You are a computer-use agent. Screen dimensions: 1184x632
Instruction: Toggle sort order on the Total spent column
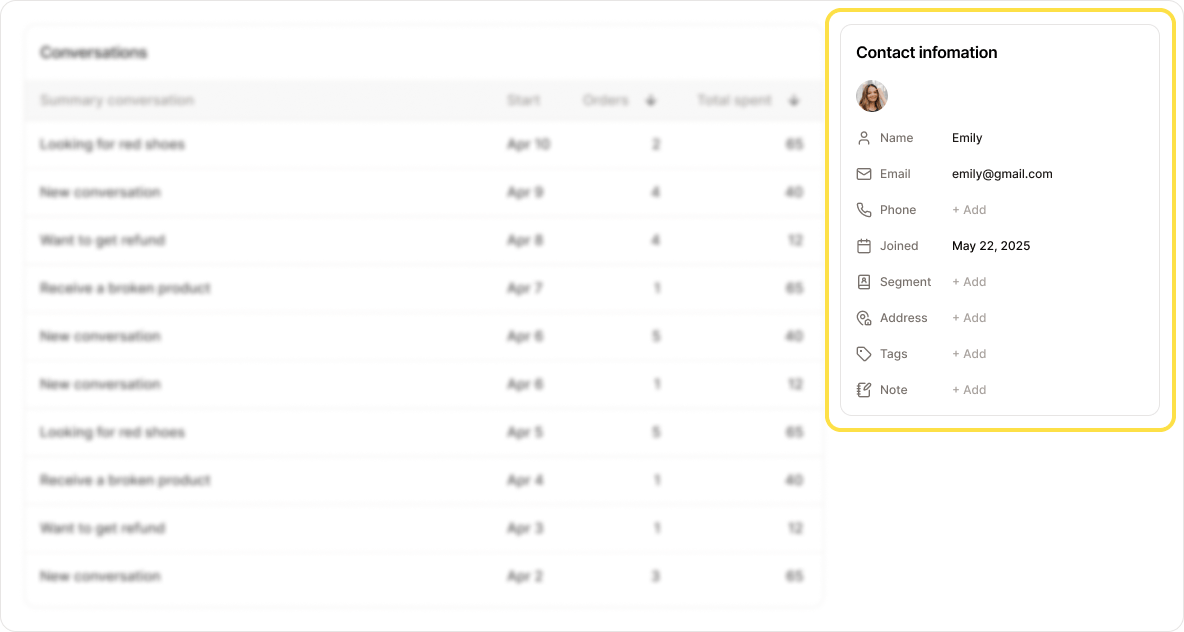click(x=793, y=100)
